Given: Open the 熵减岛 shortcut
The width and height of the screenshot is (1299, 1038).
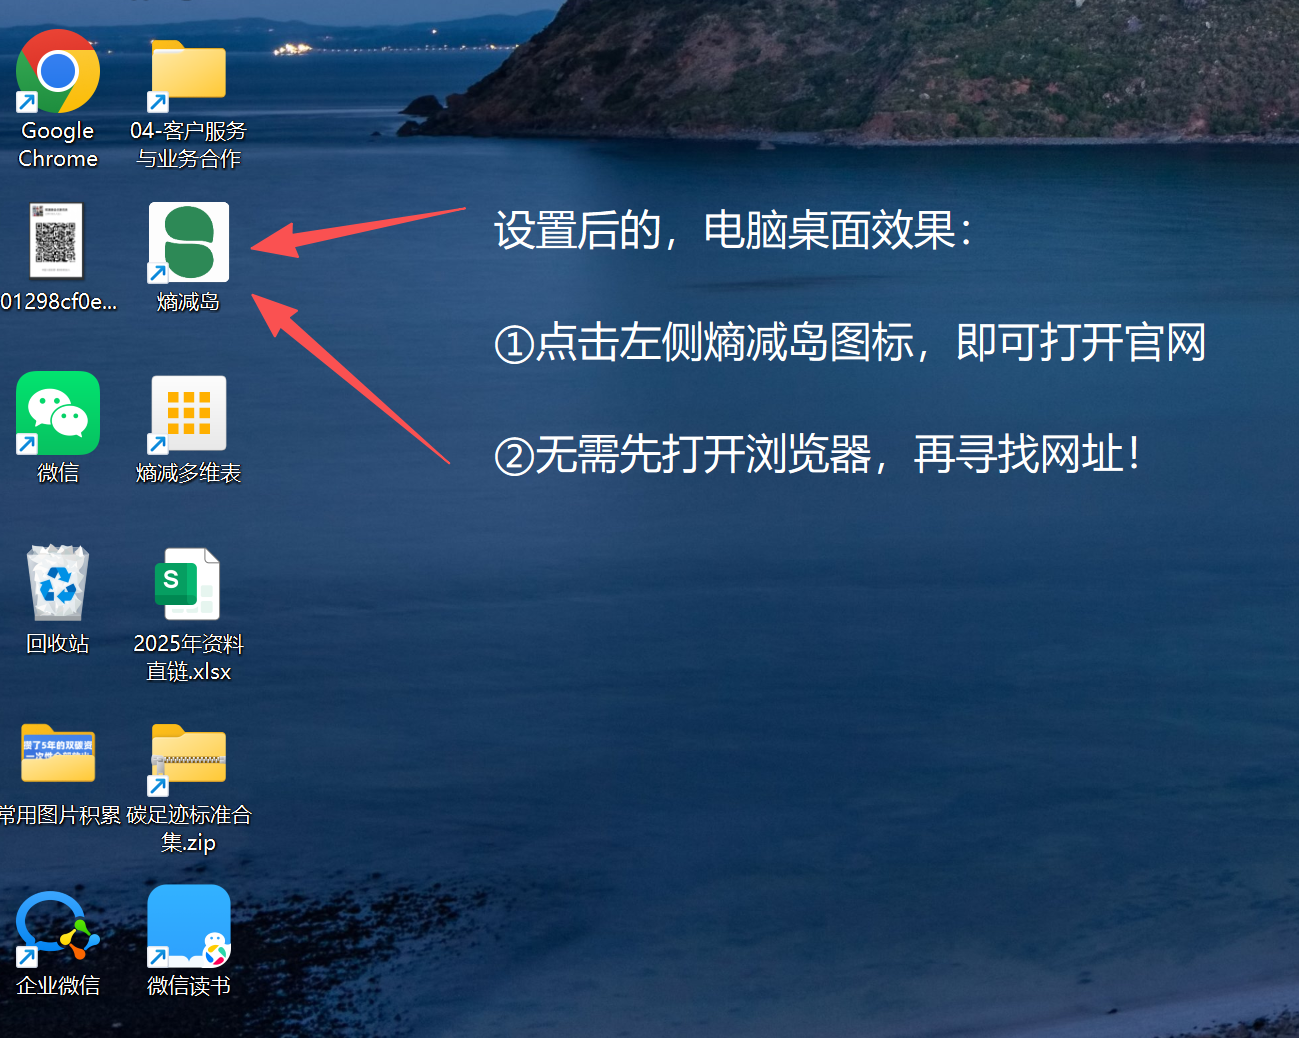Looking at the screenshot, I should click(188, 241).
